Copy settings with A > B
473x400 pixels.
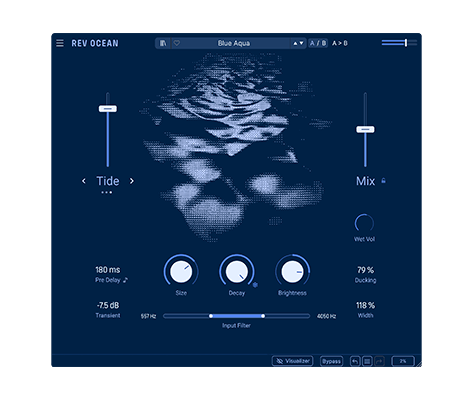click(340, 43)
